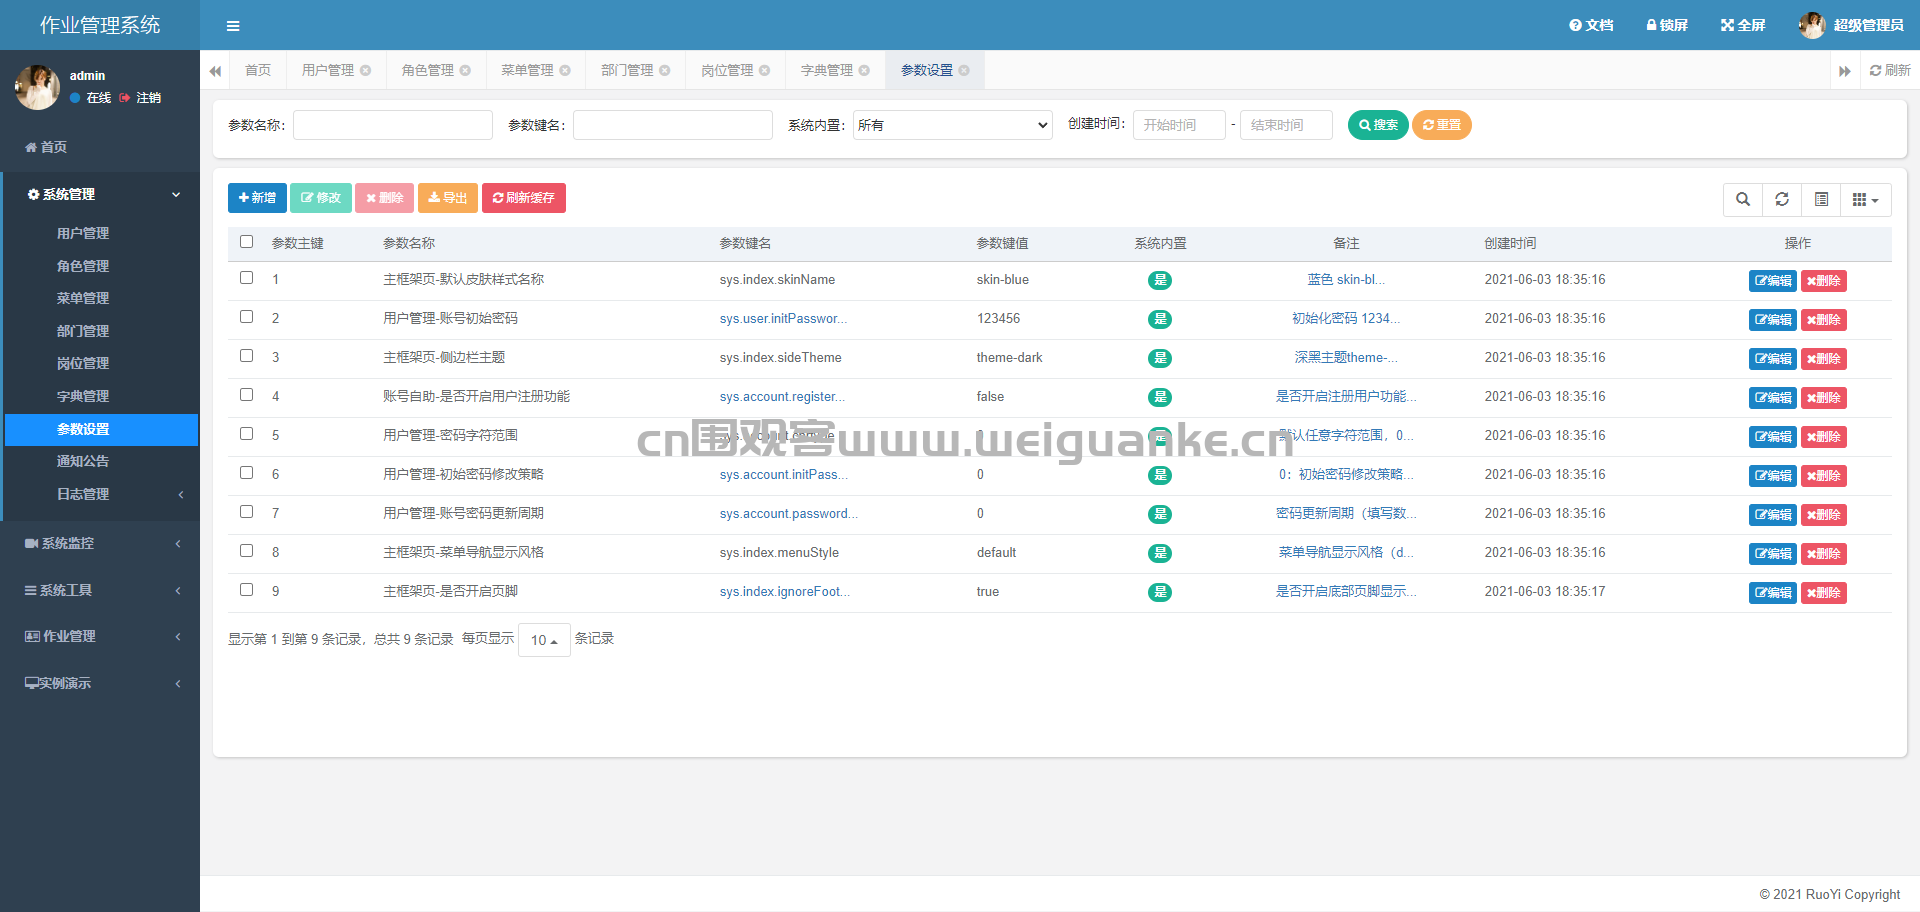Viewport: 1920px width, 912px height.
Task: Close the 岗位管理 tab
Action: pos(765,70)
